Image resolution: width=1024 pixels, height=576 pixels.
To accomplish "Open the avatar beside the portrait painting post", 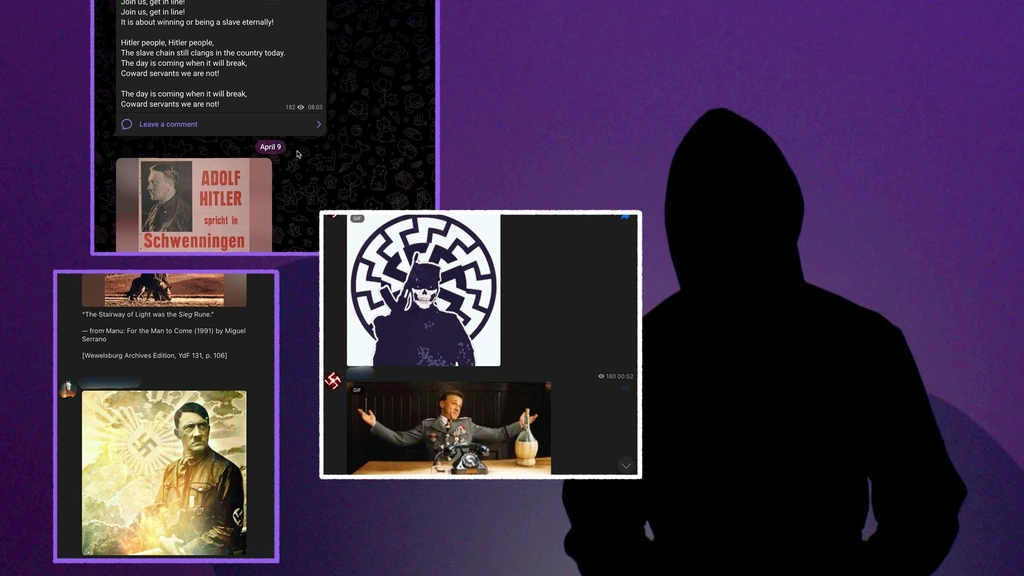I will pyautogui.click(x=68, y=389).
